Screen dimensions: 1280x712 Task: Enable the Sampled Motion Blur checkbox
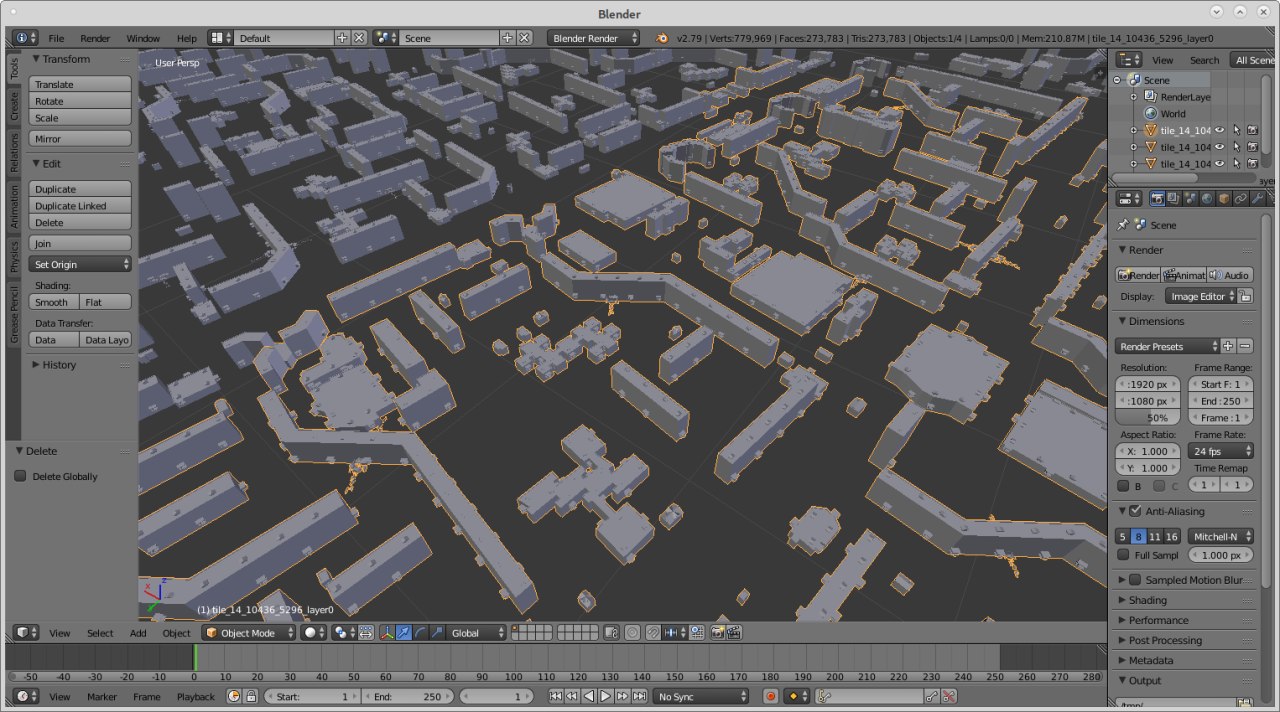[1135, 580]
